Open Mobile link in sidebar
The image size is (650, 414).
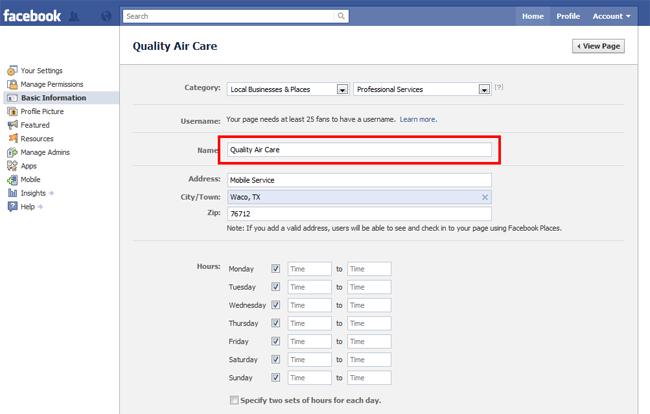tap(30, 179)
